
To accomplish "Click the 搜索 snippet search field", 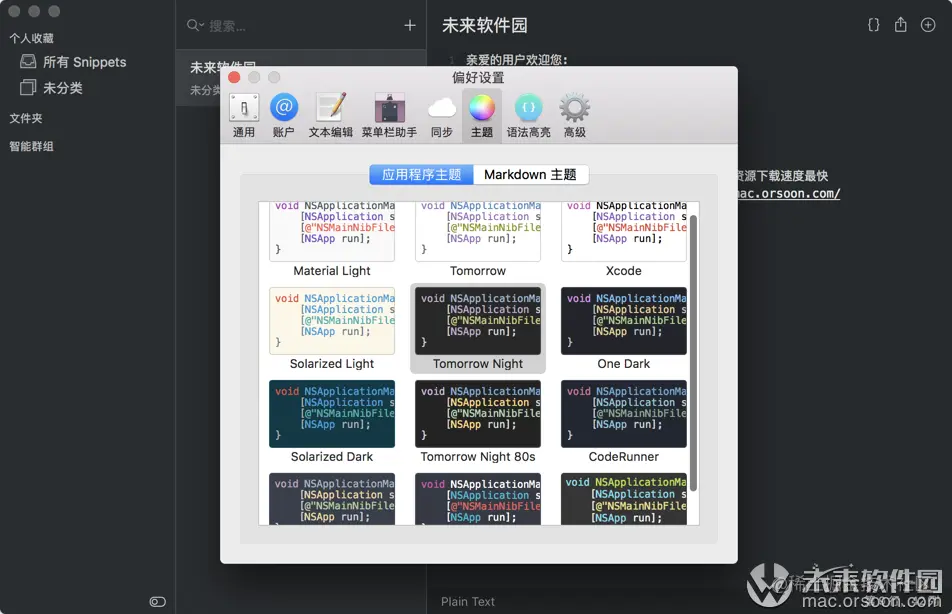I will coord(291,26).
